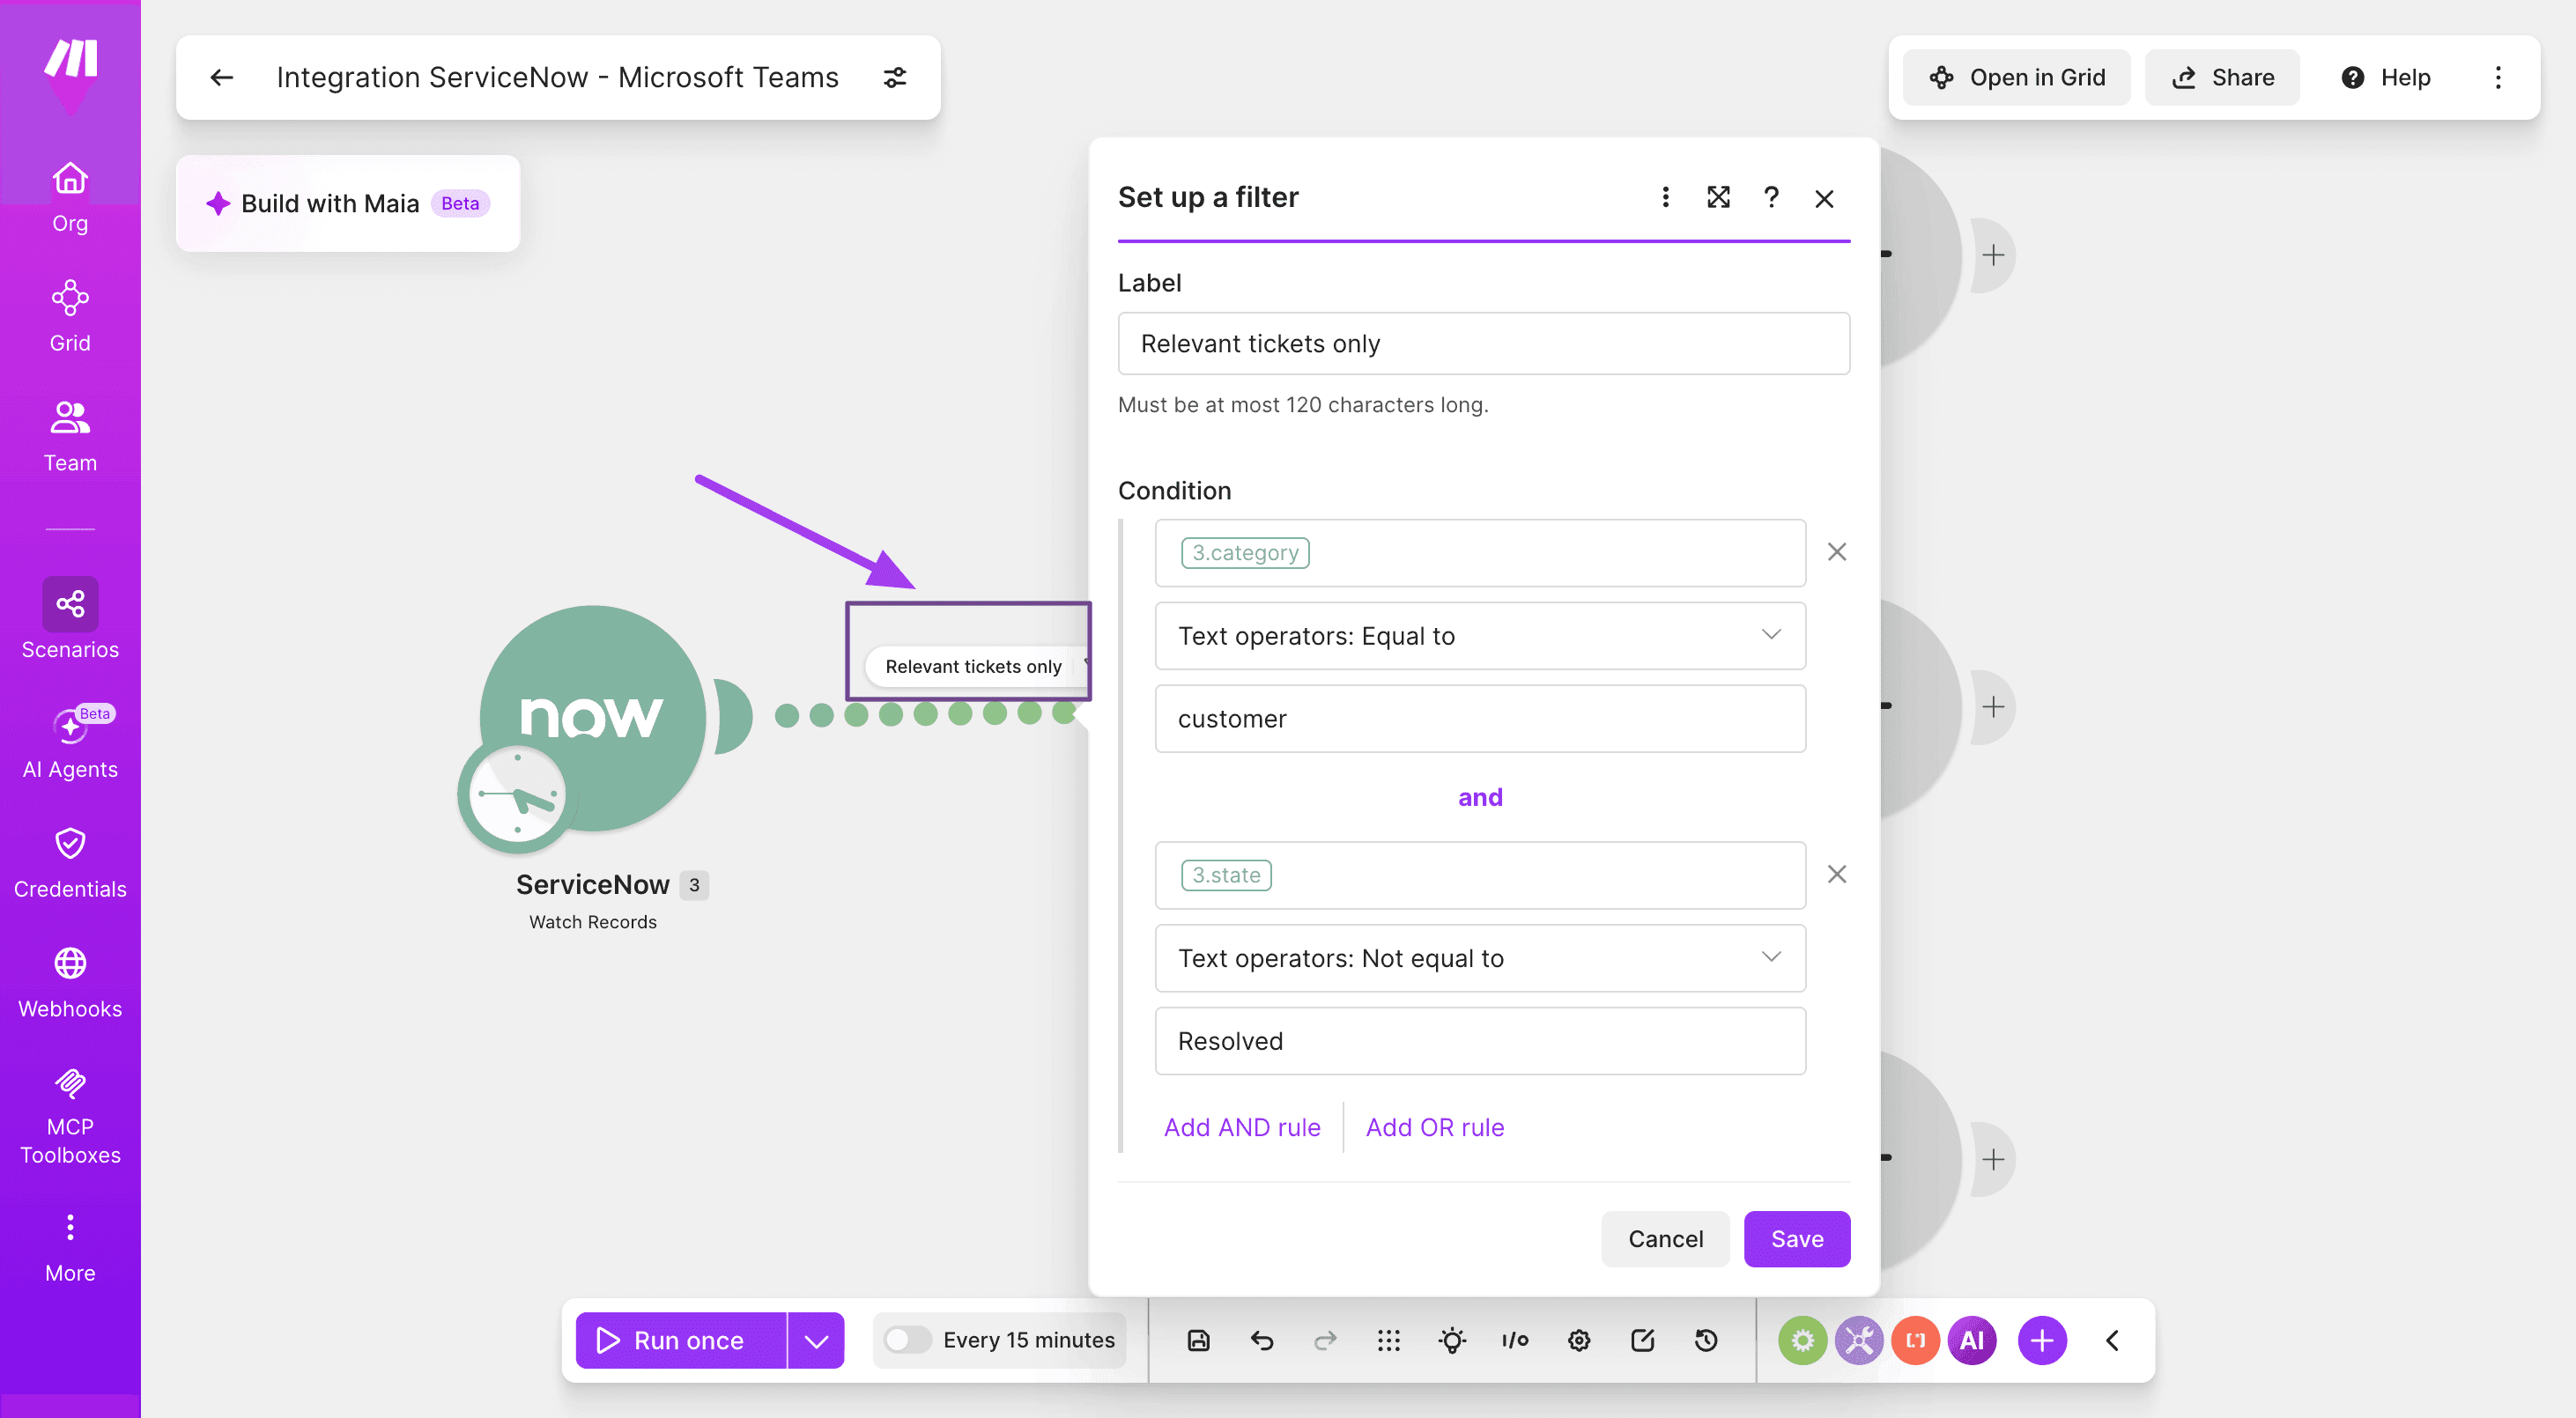This screenshot has height=1418, width=2576.
Task: Open the notes edit icon
Action: (1642, 1340)
